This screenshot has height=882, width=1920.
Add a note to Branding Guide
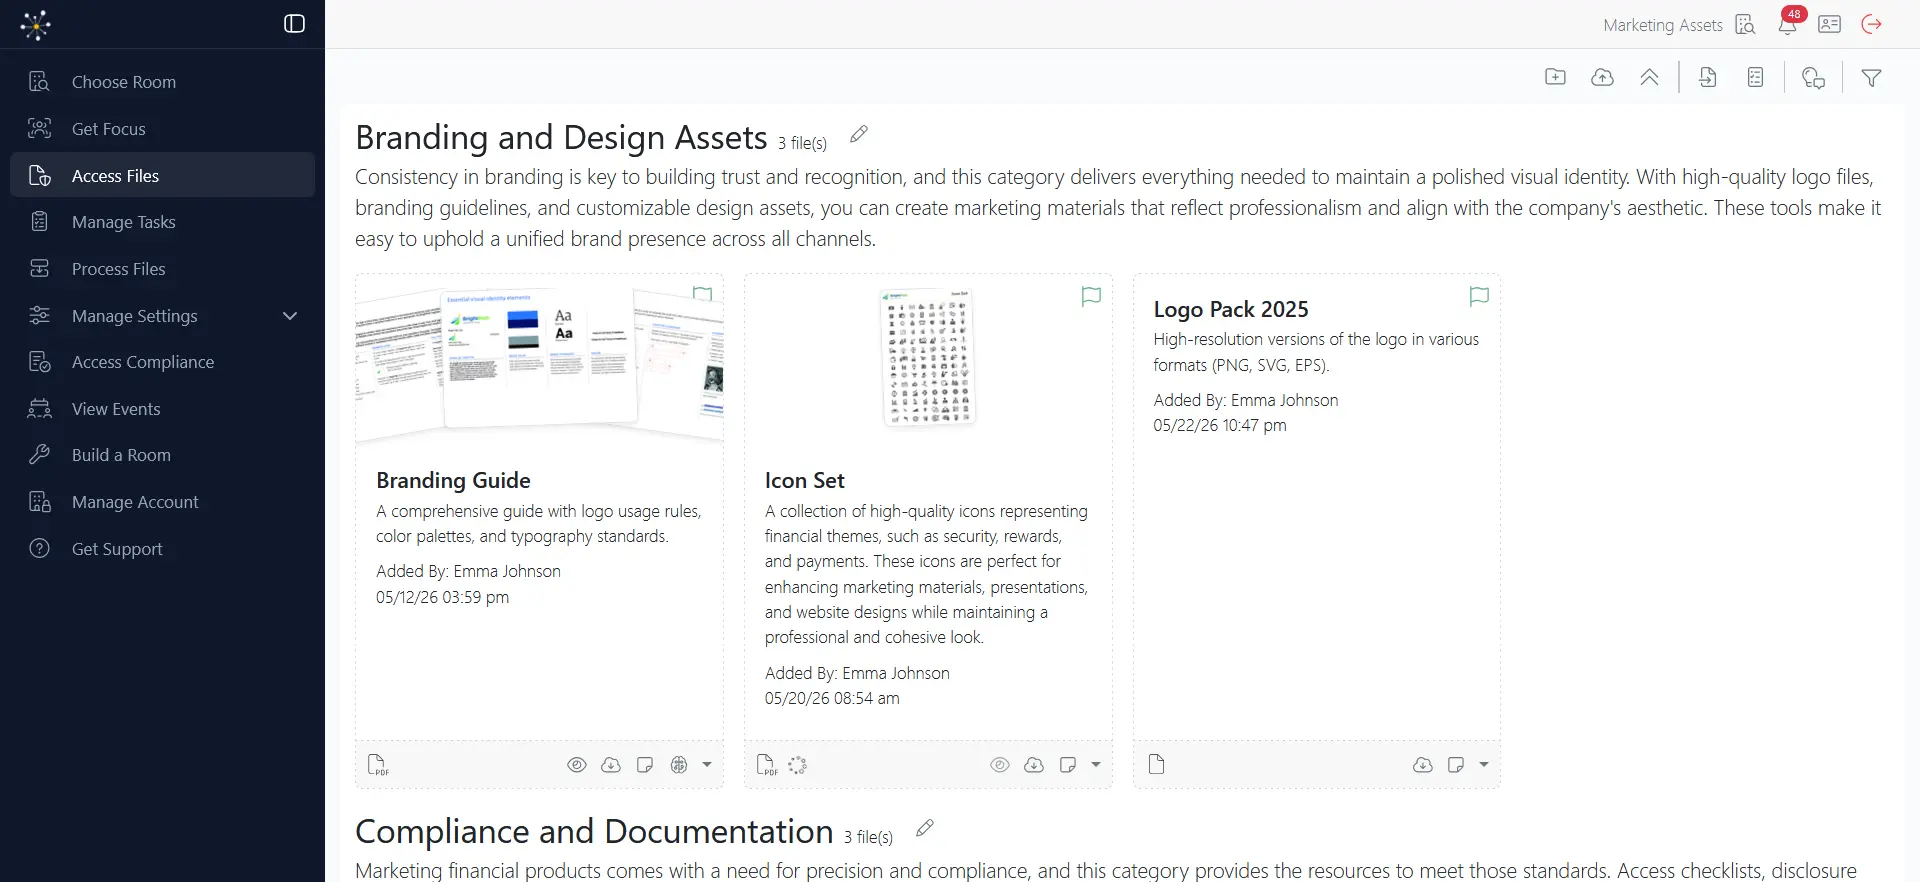pos(645,765)
